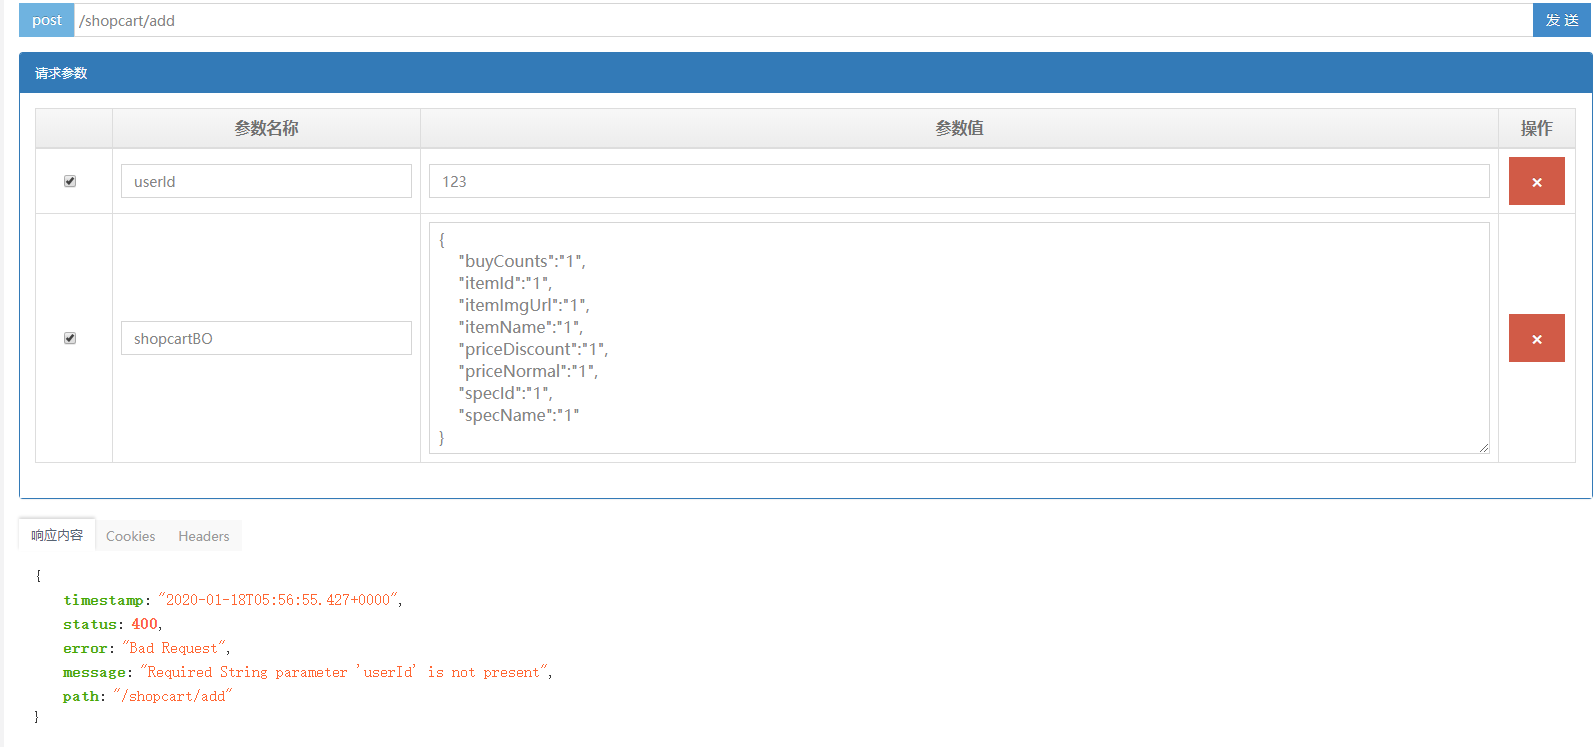Screen dimensions: 1595x747
Task: Delete the shopcartBO parameter row
Action: click(x=1536, y=338)
